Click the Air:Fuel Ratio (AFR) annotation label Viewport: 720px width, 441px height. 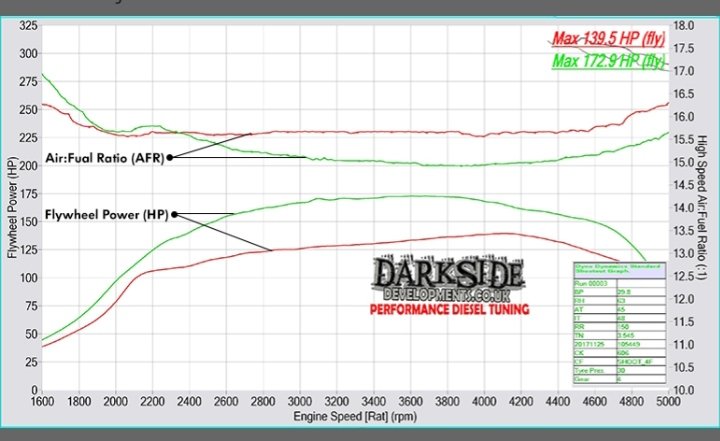[x=101, y=157]
